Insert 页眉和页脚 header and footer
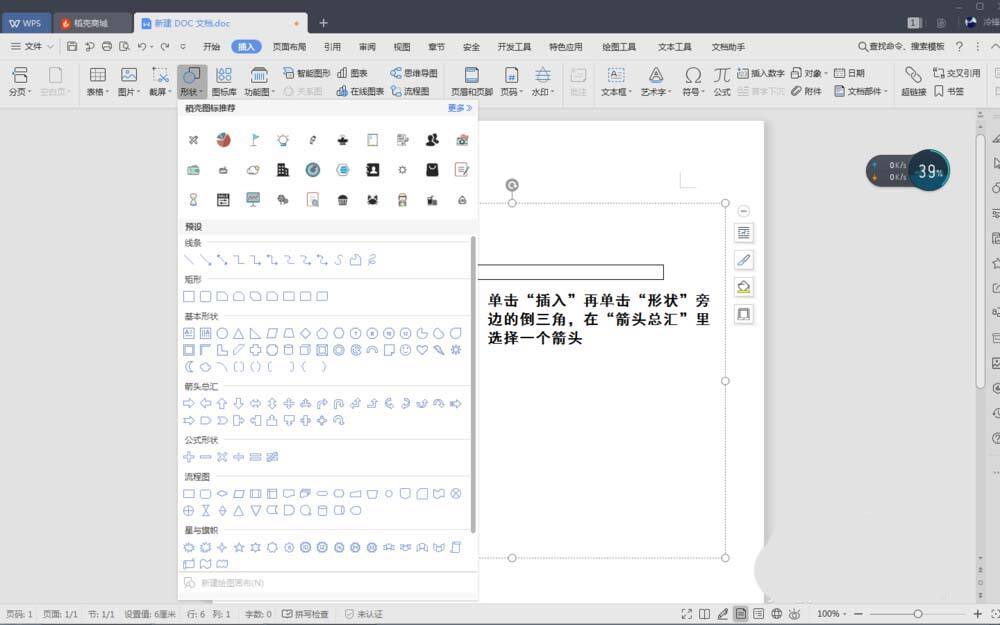Viewport: 1000px width, 625px height. click(x=471, y=80)
